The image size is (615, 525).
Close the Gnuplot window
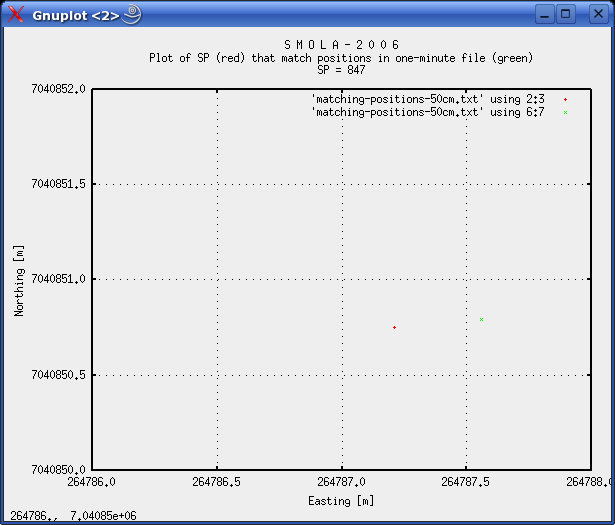pyautogui.click(x=590, y=14)
